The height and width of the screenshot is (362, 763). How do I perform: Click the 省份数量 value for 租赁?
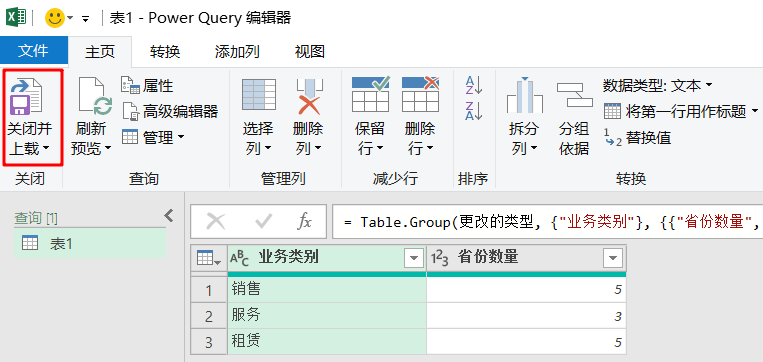(x=526, y=342)
